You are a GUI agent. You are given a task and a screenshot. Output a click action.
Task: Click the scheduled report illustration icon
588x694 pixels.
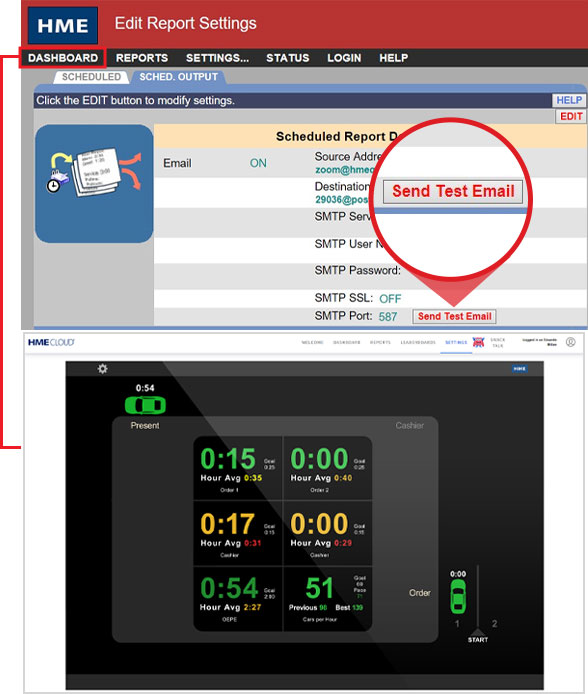[x=94, y=184]
